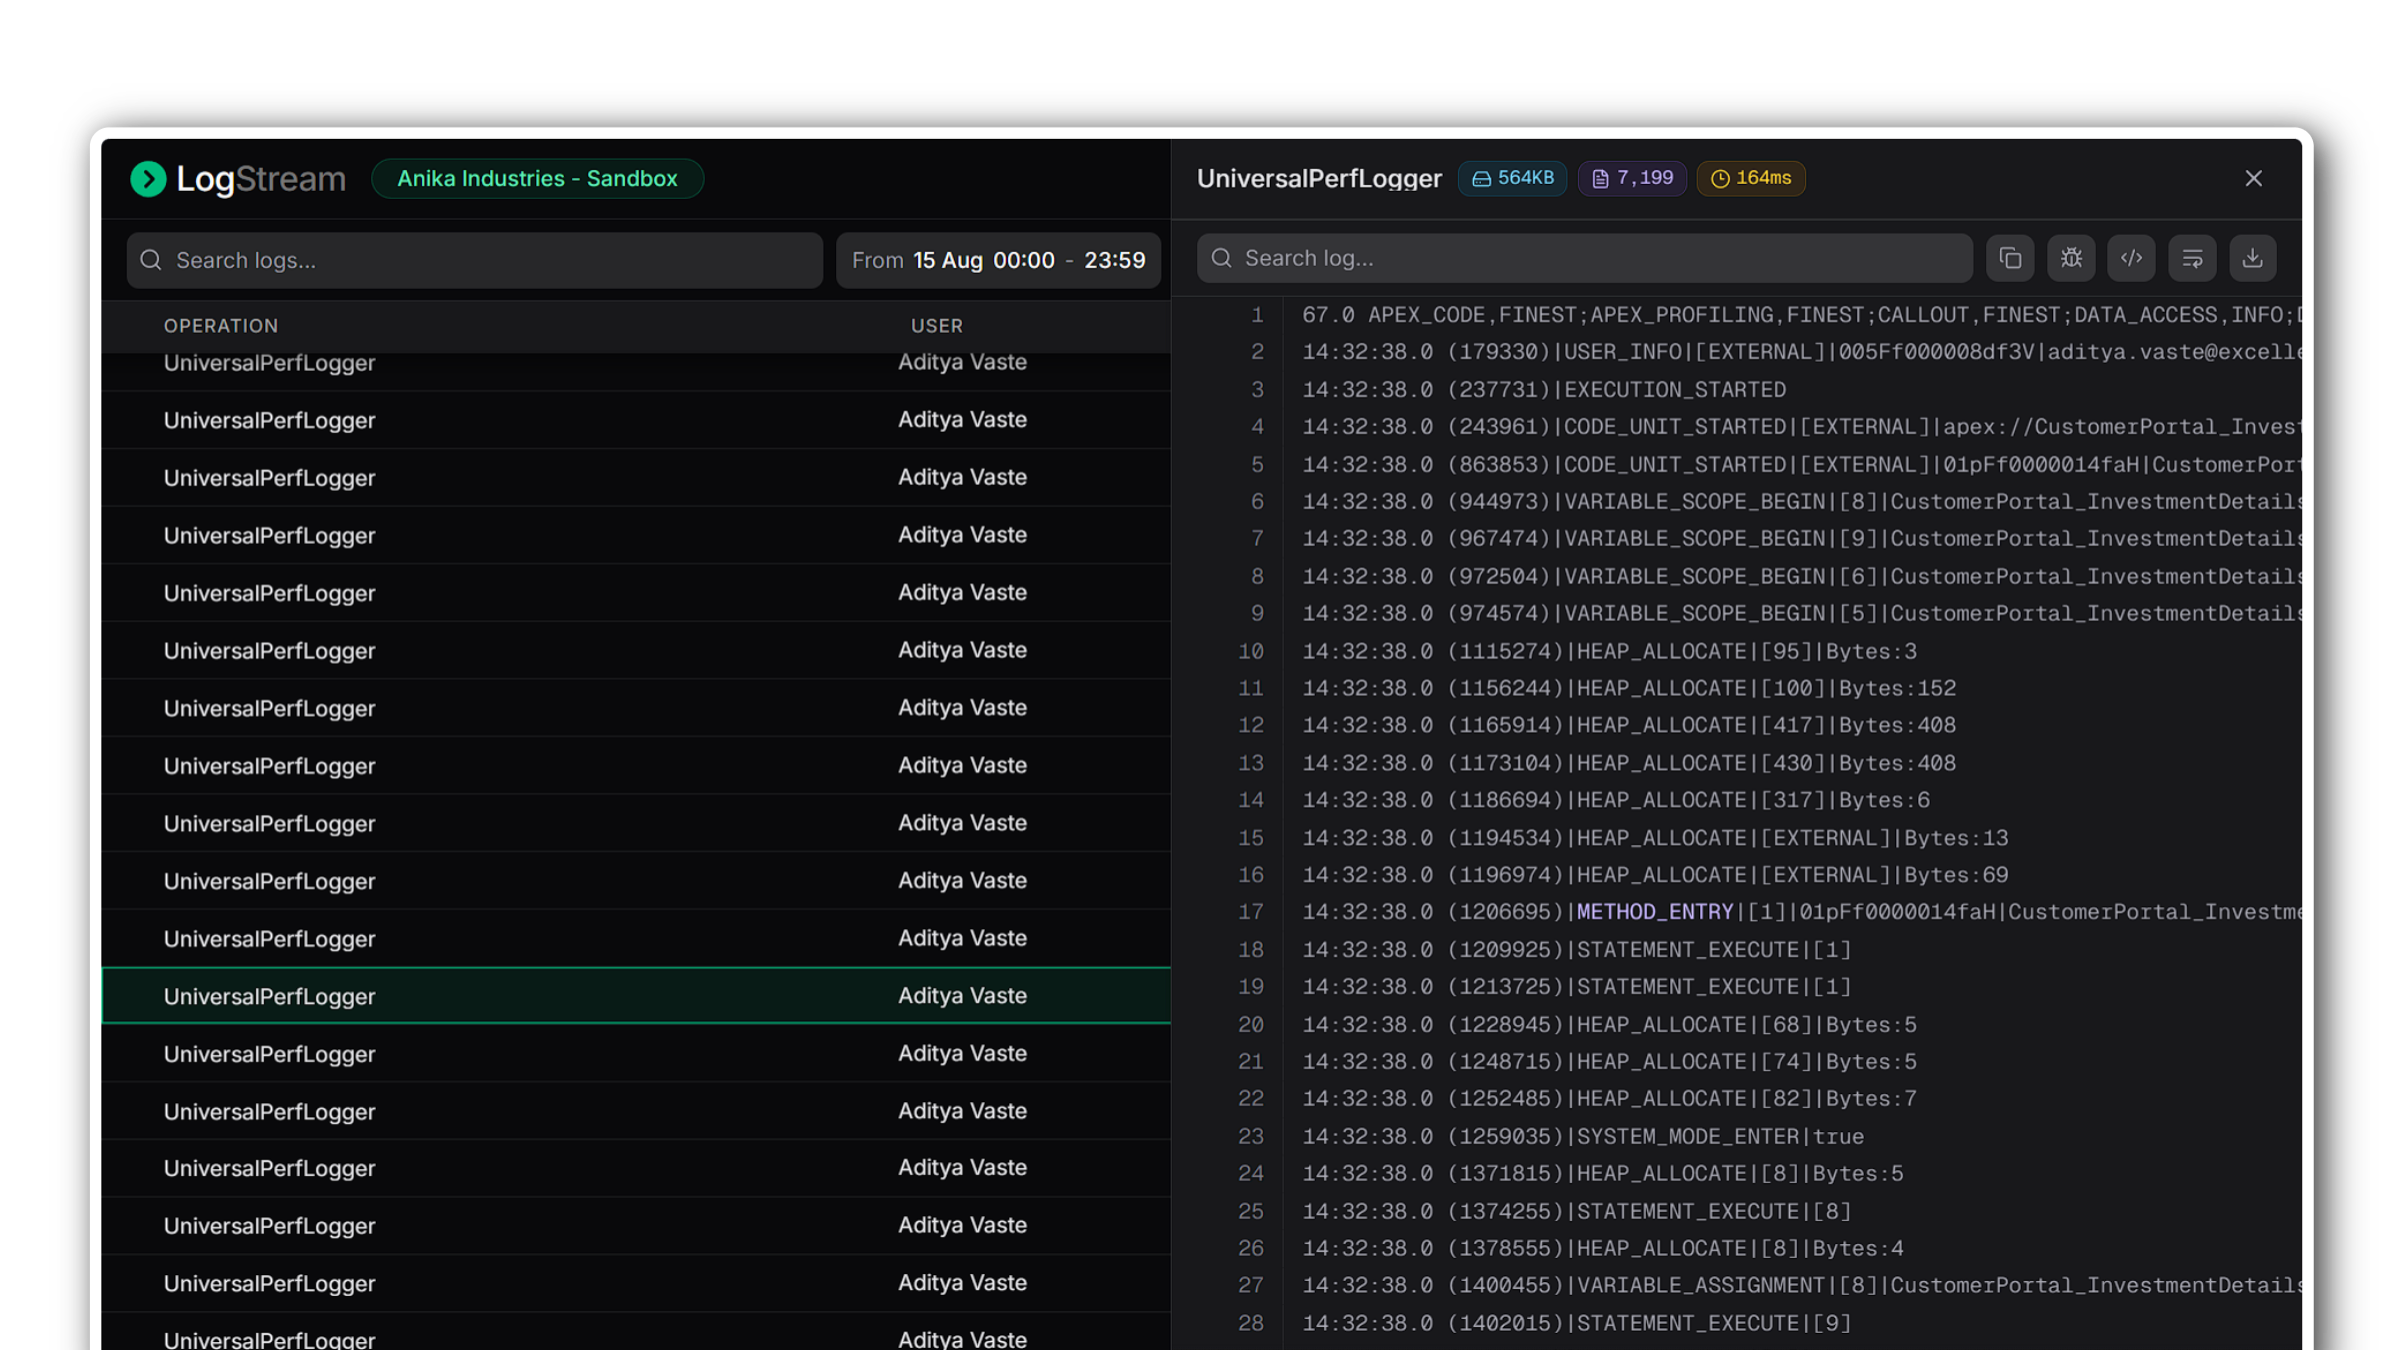Click the 164ms duration badge
Image resolution: width=2400 pixels, height=1350 pixels.
point(1751,178)
